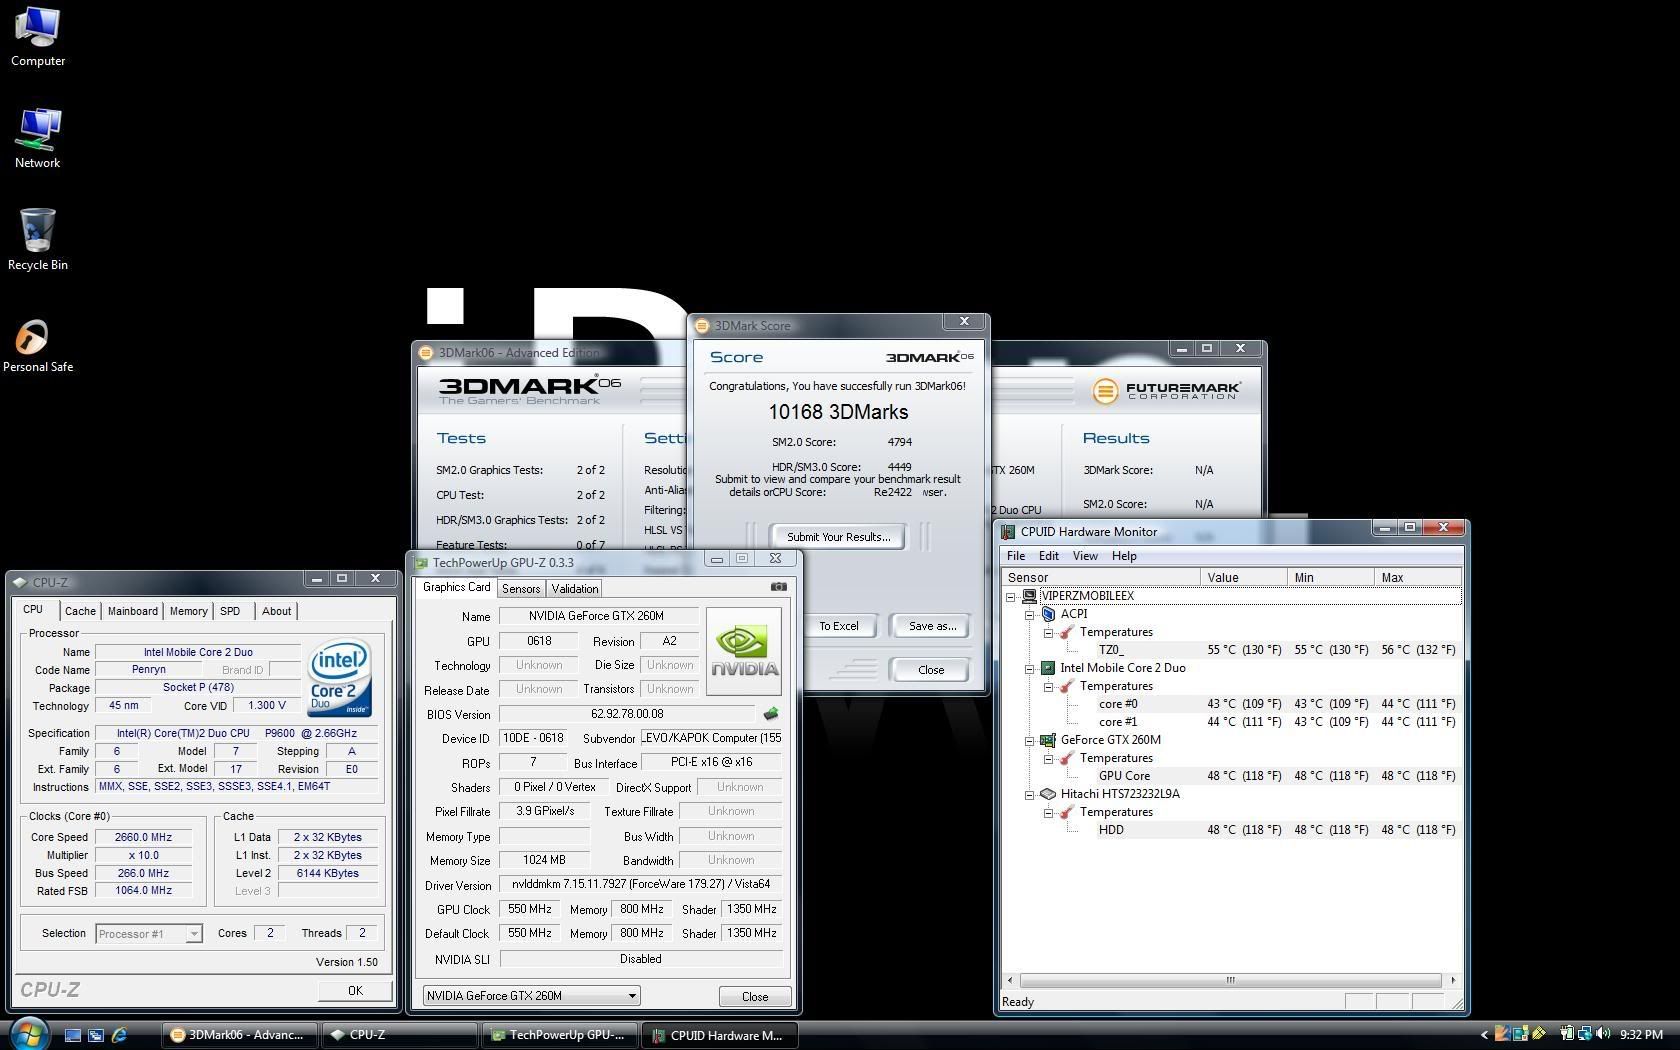Switch to the SPD tab in CPU-Z

(230, 611)
